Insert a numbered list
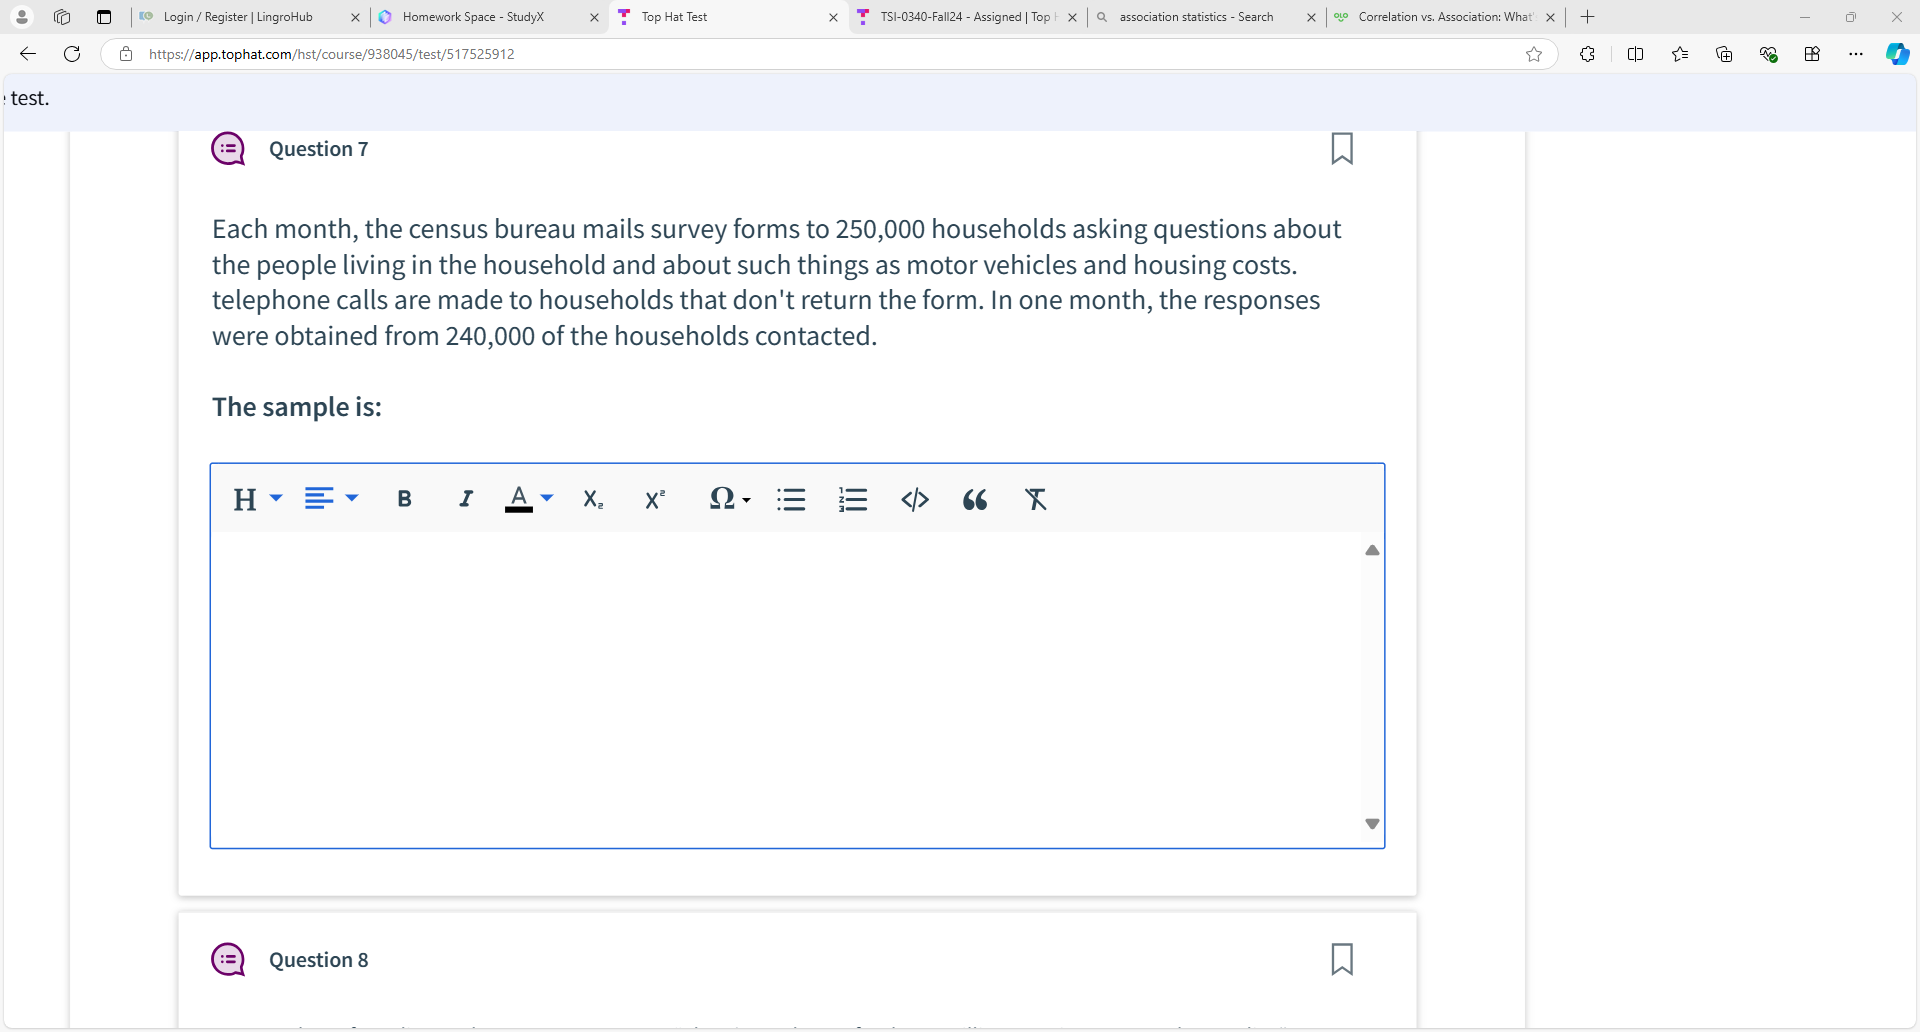 coord(853,499)
